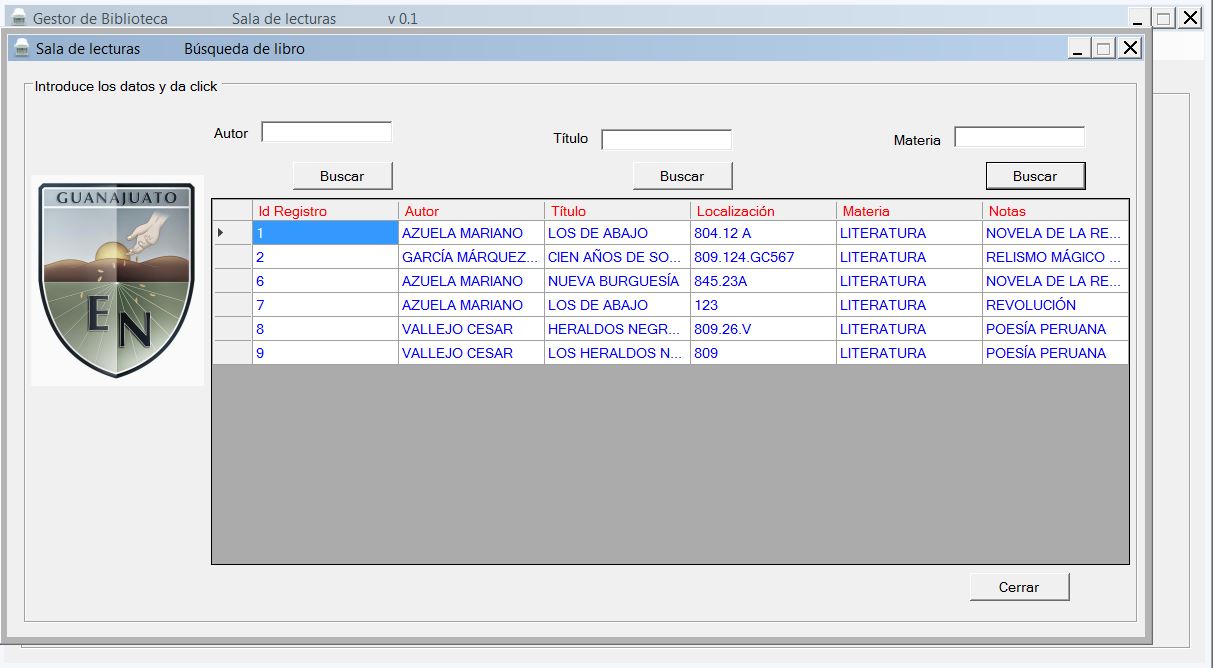Sort by the Id Registro column header

pos(324,211)
